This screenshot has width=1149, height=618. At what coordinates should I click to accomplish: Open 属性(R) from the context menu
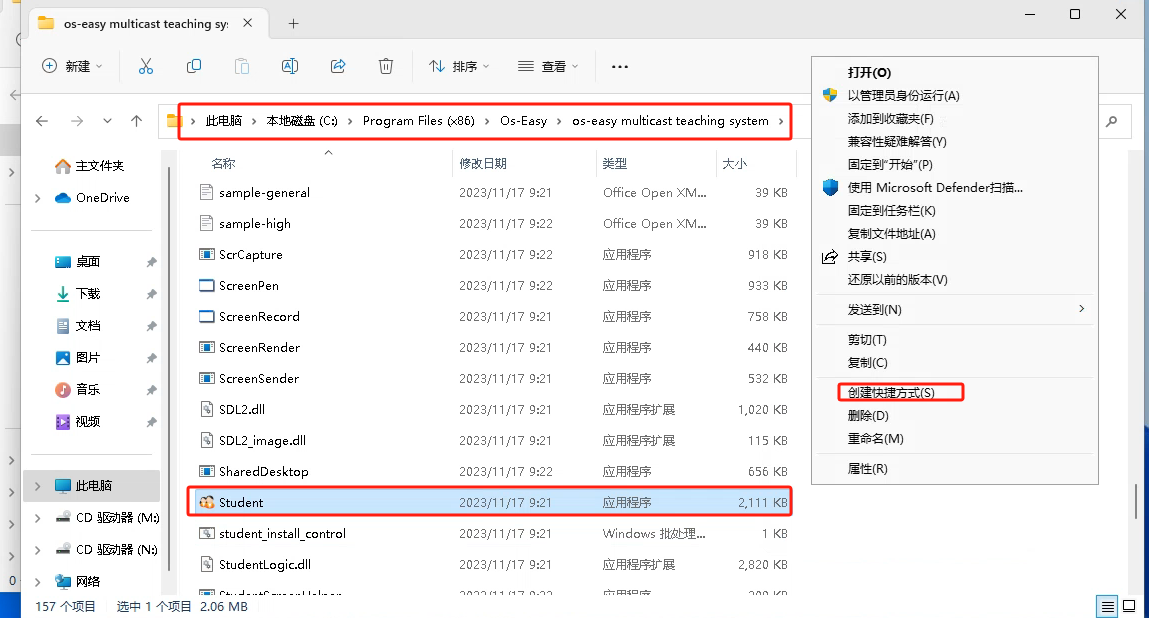pos(867,469)
